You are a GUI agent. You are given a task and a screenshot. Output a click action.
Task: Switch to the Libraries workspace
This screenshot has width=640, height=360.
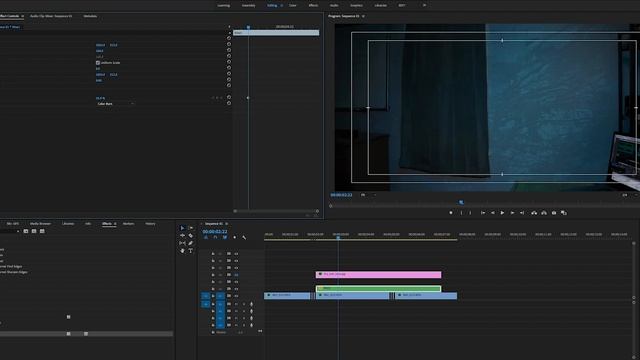[380, 6]
